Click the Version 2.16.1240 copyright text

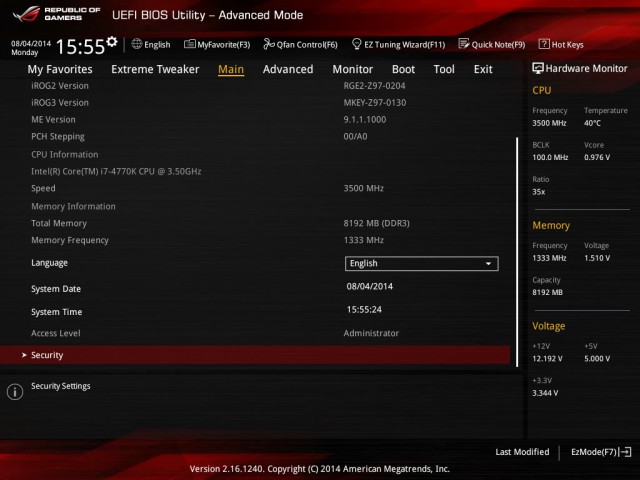(x=320, y=469)
